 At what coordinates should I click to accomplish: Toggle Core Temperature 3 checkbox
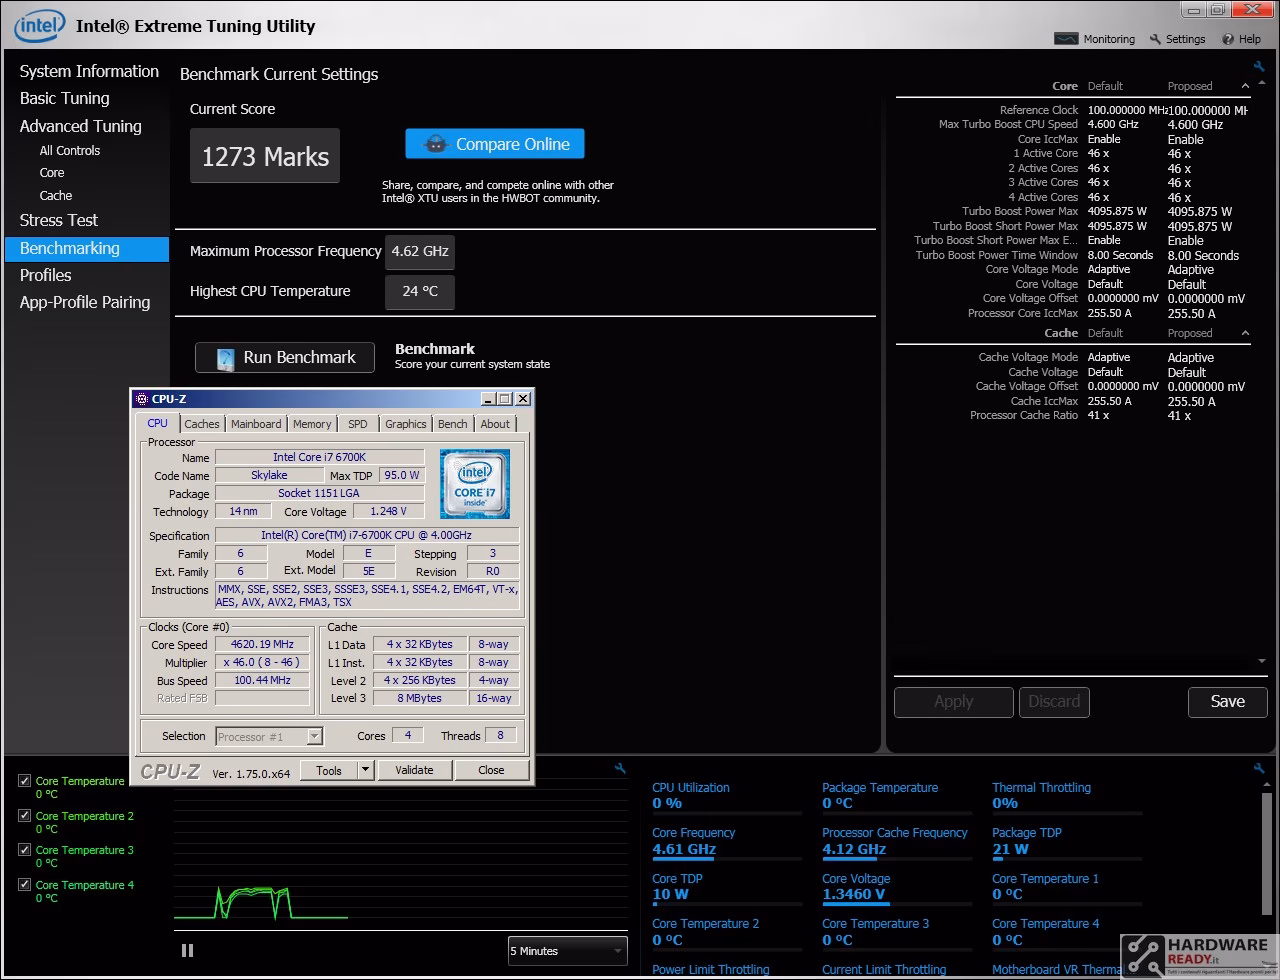(25, 850)
